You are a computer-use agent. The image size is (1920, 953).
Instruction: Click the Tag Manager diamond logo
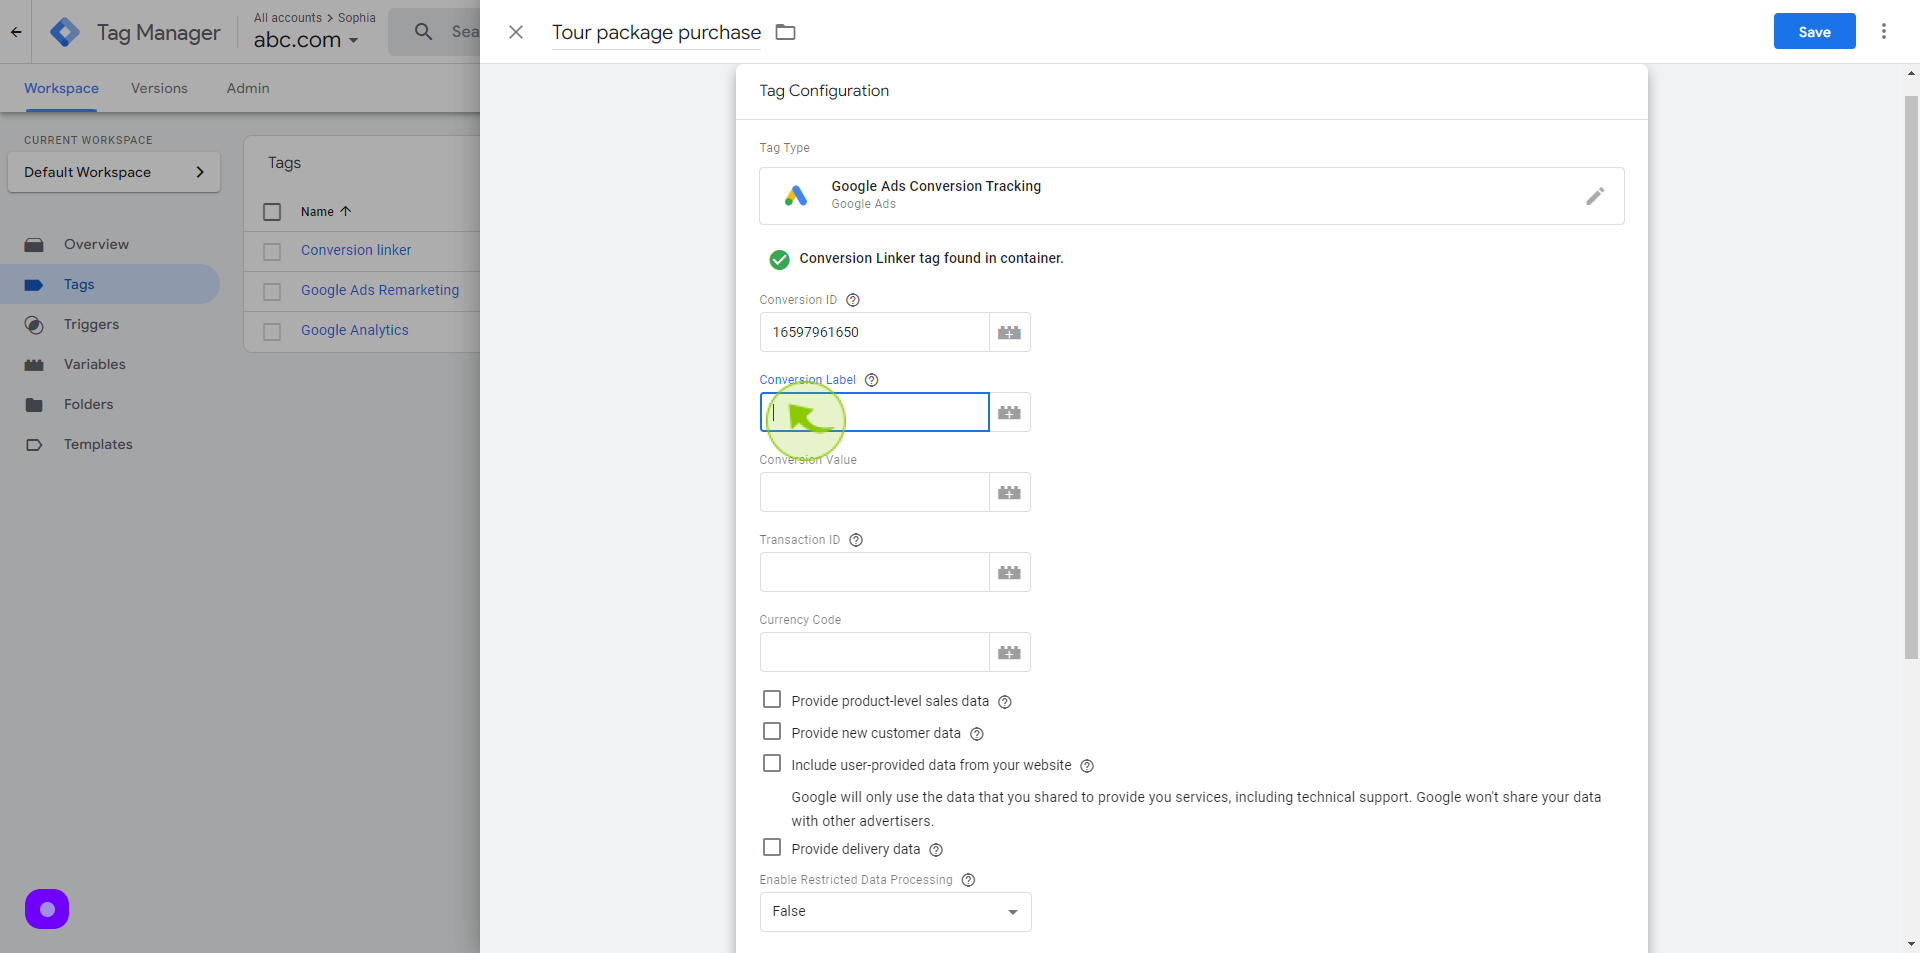[x=65, y=32]
